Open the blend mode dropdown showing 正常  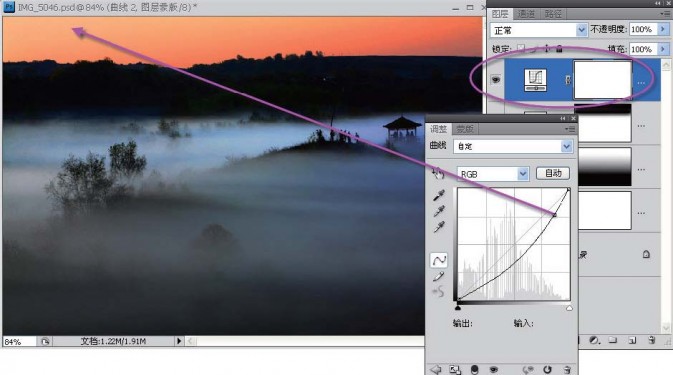pyautogui.click(x=538, y=30)
